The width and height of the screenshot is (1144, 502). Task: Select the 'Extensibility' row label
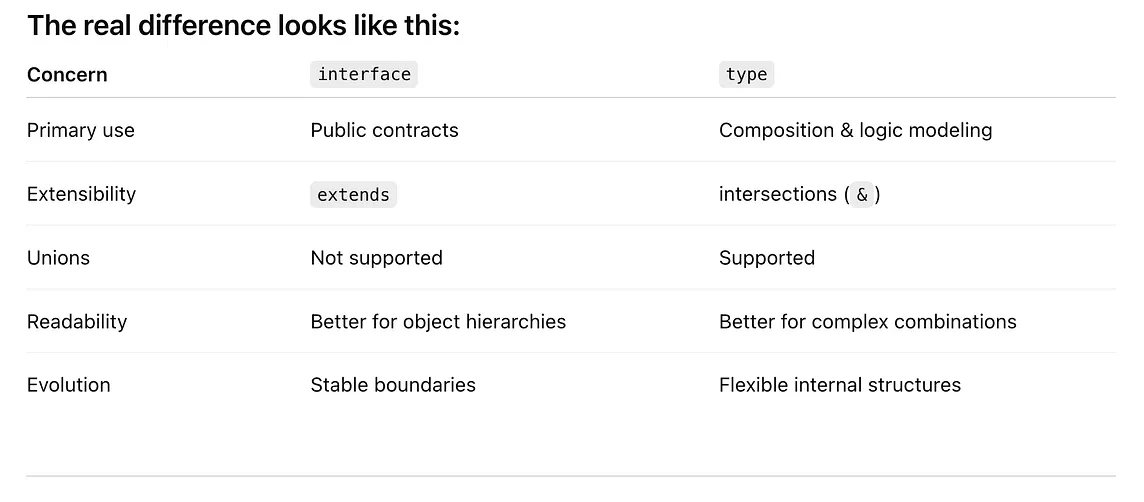[81, 194]
